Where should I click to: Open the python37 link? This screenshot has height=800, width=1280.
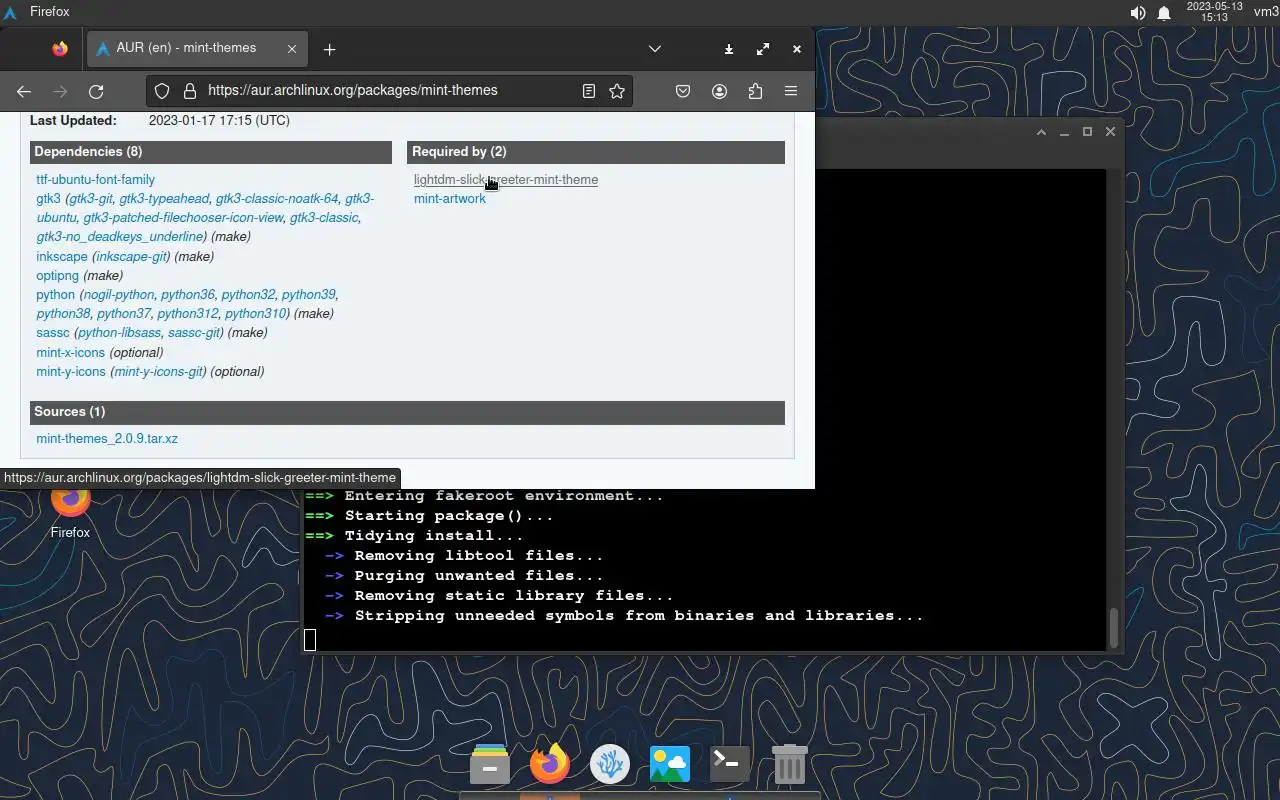pyautogui.click(x=124, y=314)
